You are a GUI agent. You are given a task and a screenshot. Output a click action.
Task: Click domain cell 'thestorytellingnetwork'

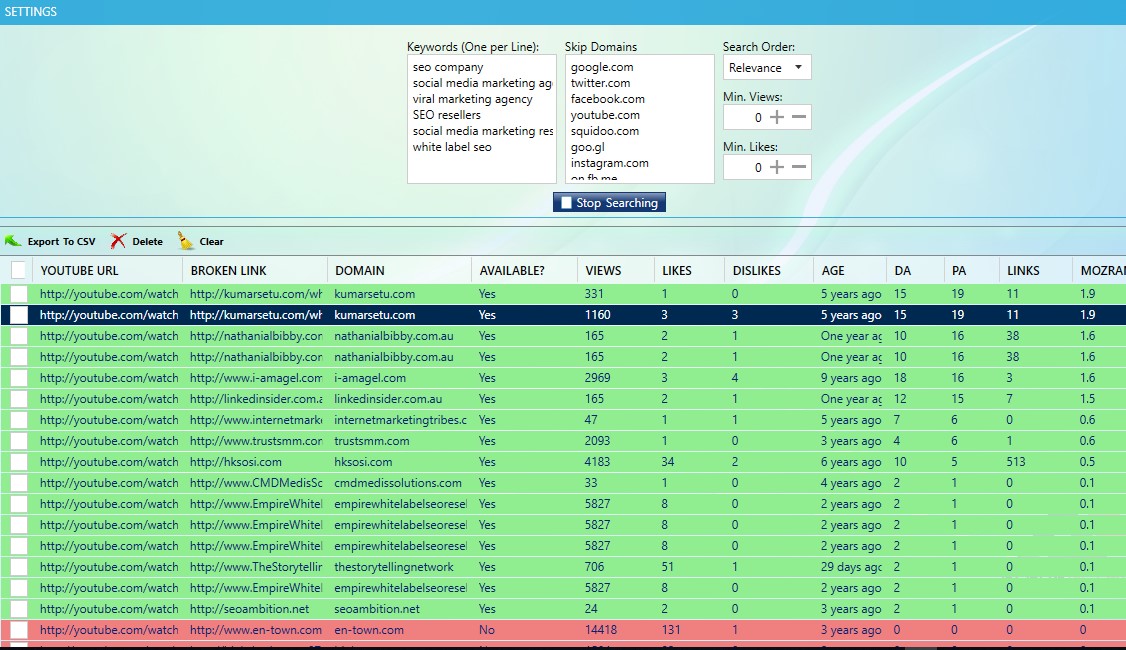coord(394,567)
